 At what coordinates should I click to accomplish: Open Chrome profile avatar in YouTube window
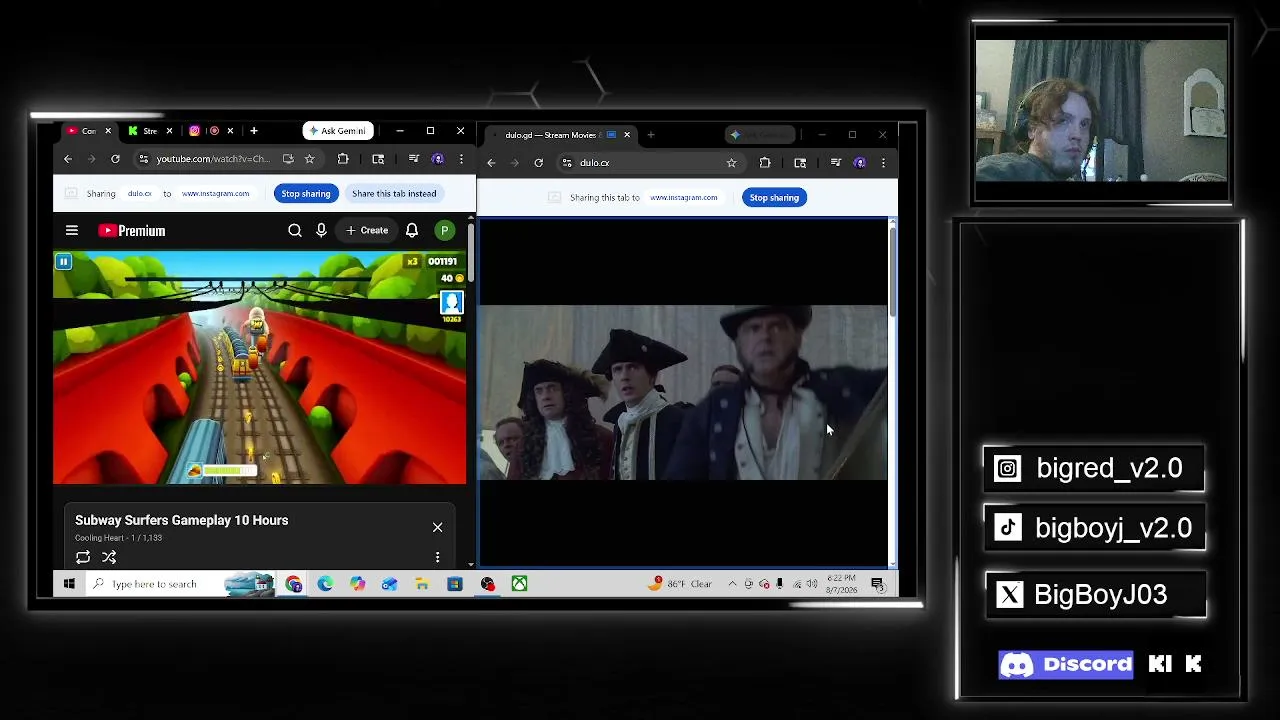coord(437,159)
